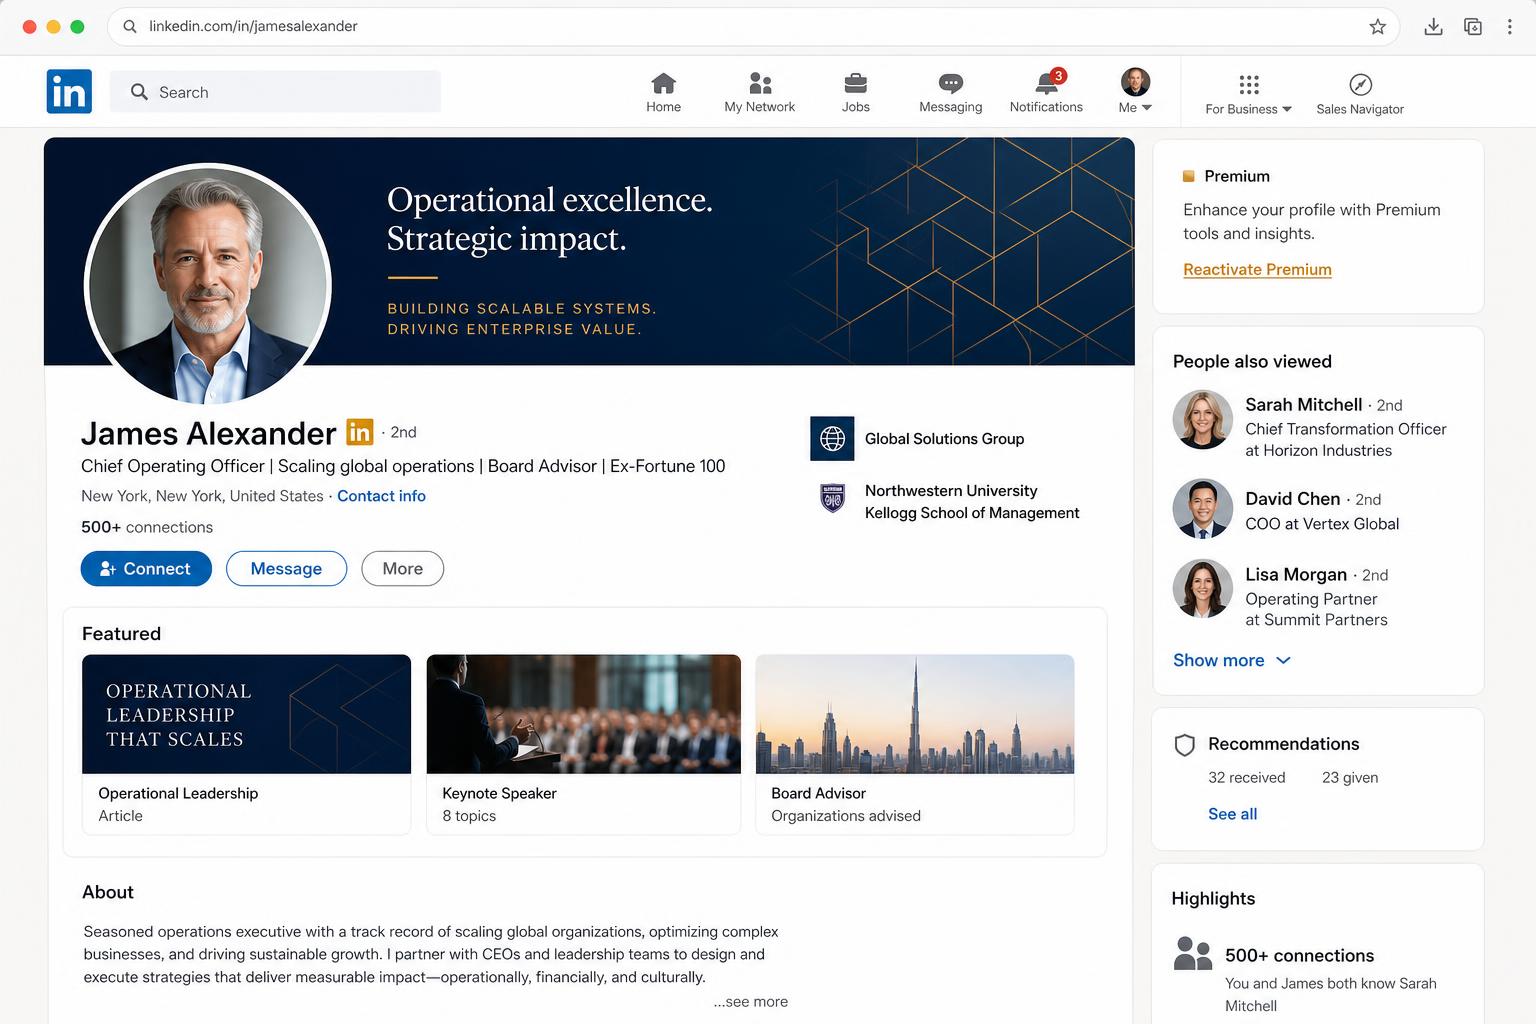The height and width of the screenshot is (1024, 1536).
Task: Click Global Solutions Group company name
Action: click(944, 439)
